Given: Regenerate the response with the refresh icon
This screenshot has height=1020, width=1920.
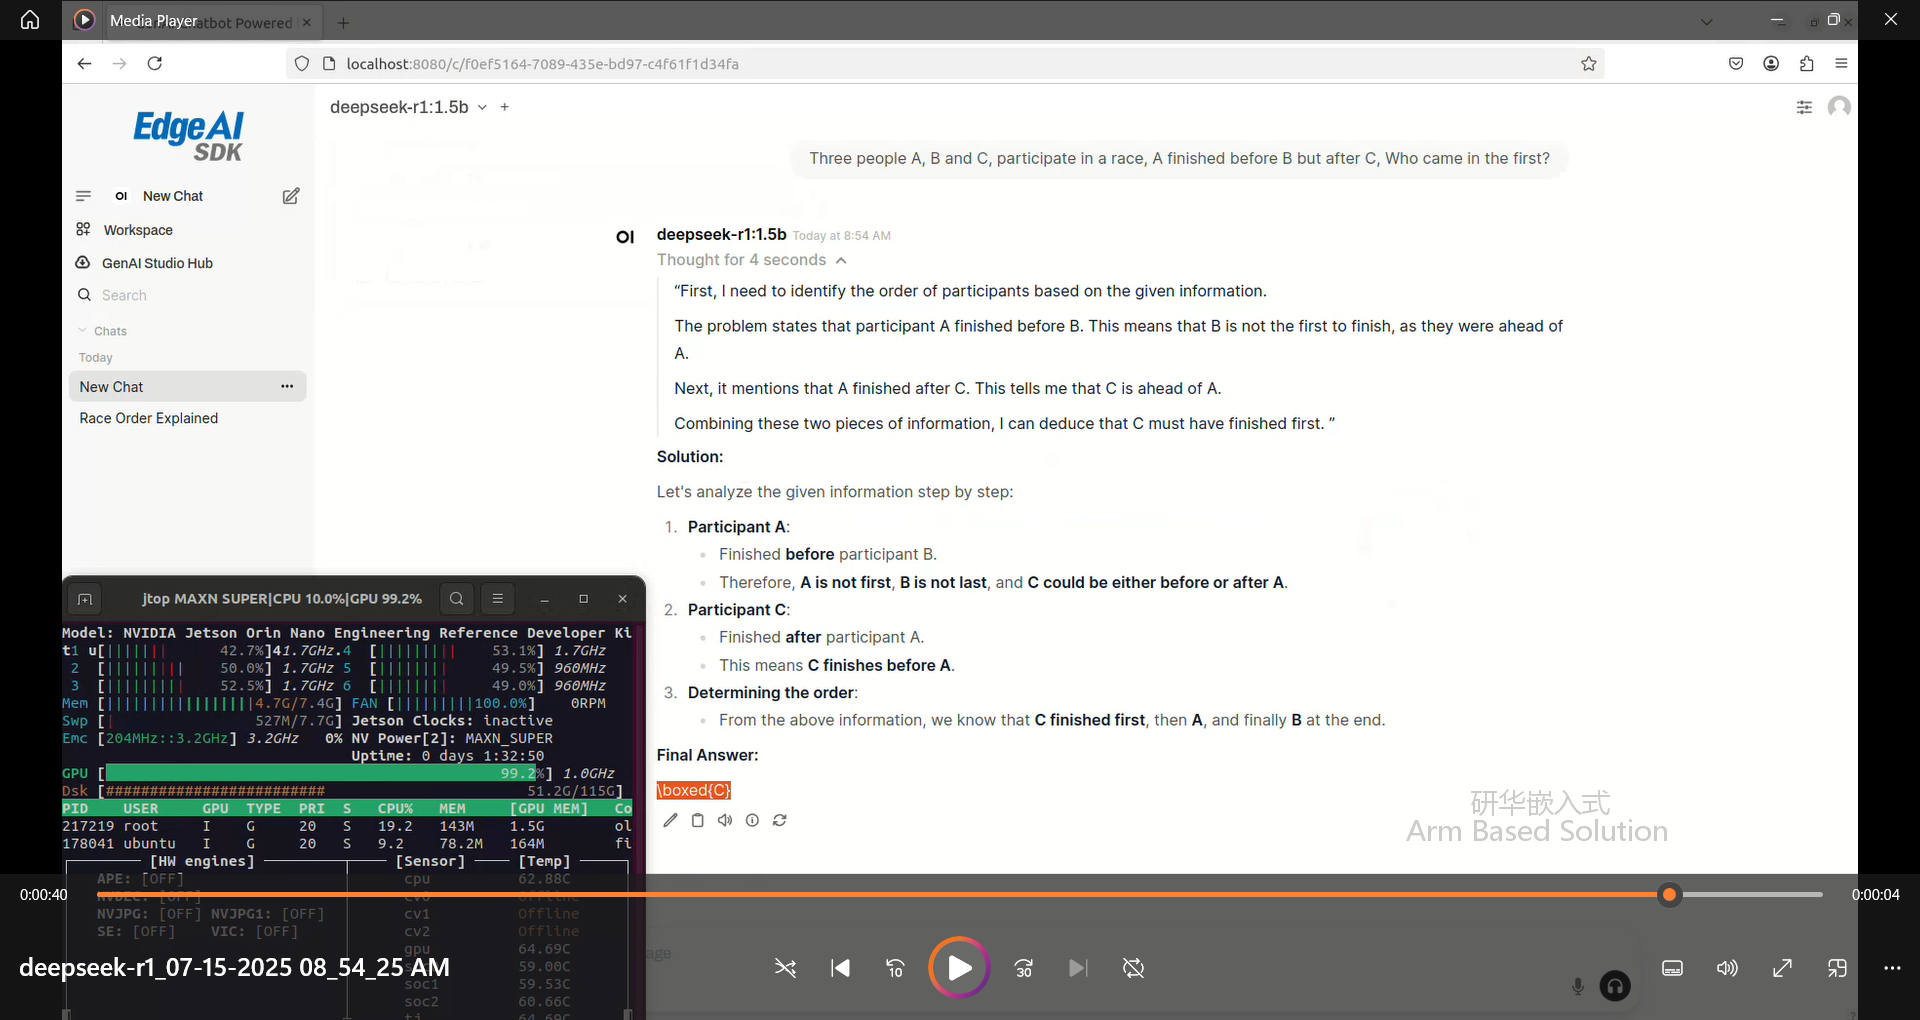Looking at the screenshot, I should point(780,820).
